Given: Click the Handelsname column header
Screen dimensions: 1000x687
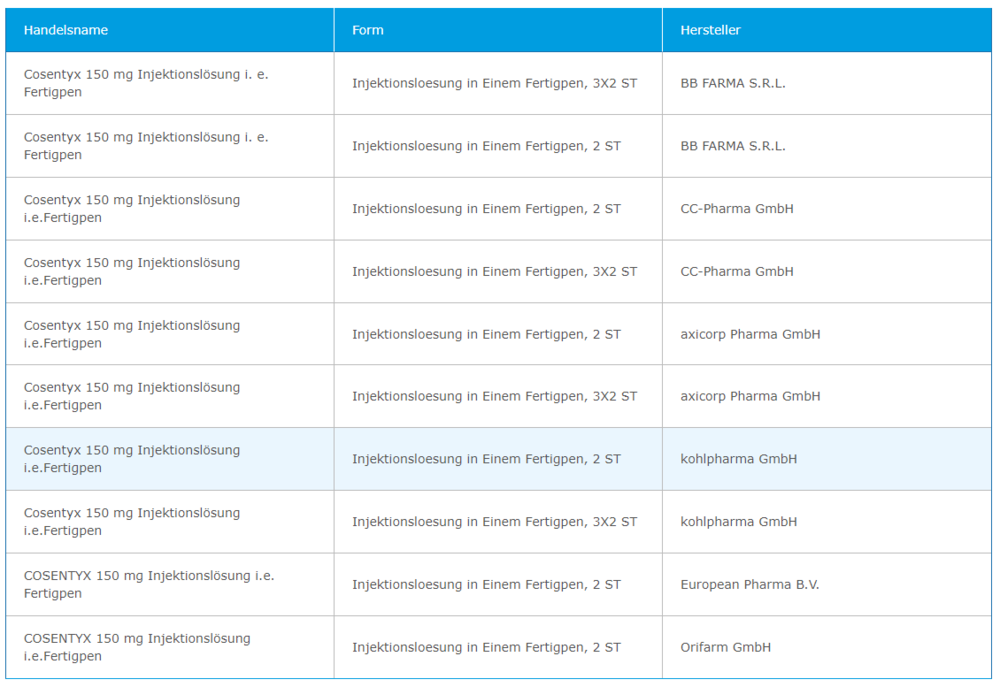Looking at the screenshot, I should 66,30.
